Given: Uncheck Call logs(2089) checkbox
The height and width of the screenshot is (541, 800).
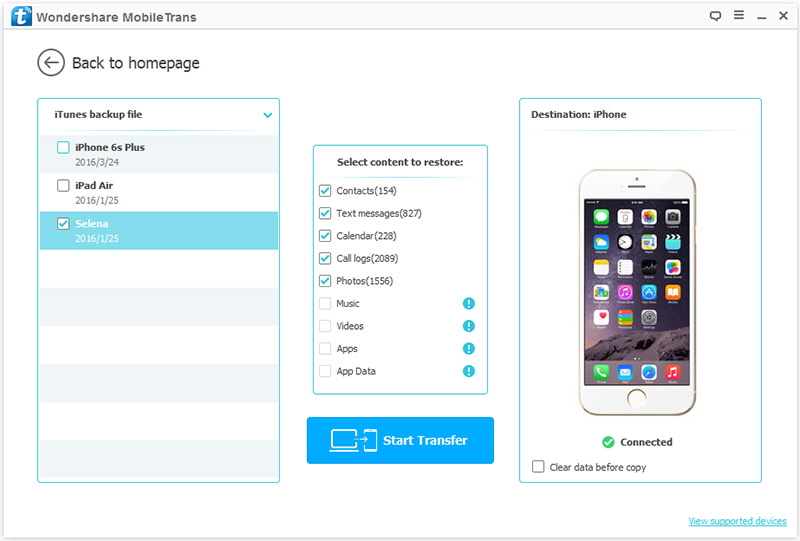Looking at the screenshot, I should click(325, 258).
